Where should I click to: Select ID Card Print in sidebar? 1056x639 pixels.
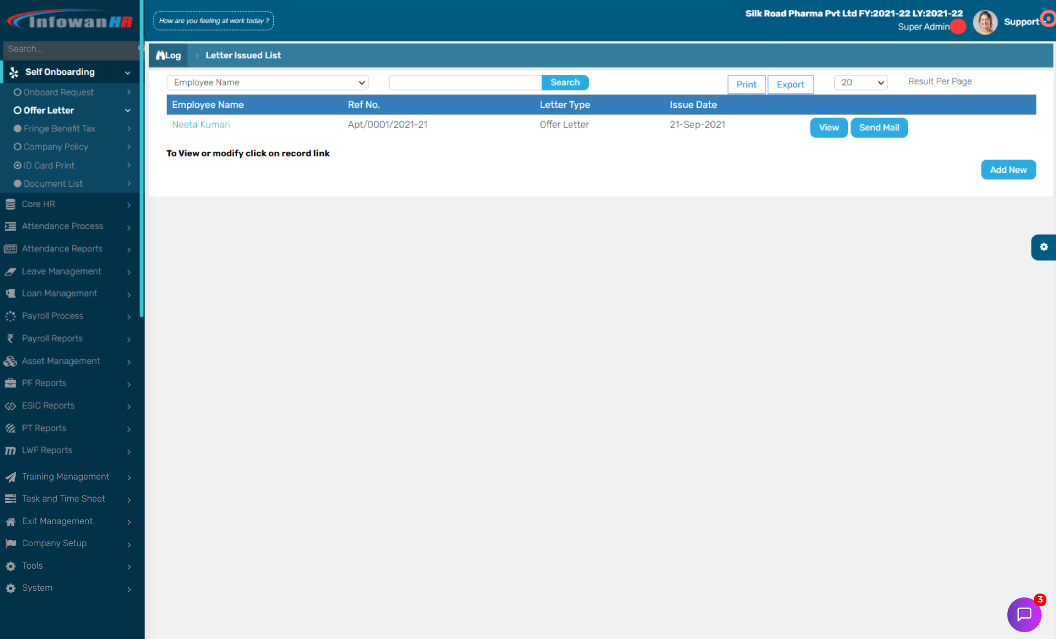tap(49, 165)
